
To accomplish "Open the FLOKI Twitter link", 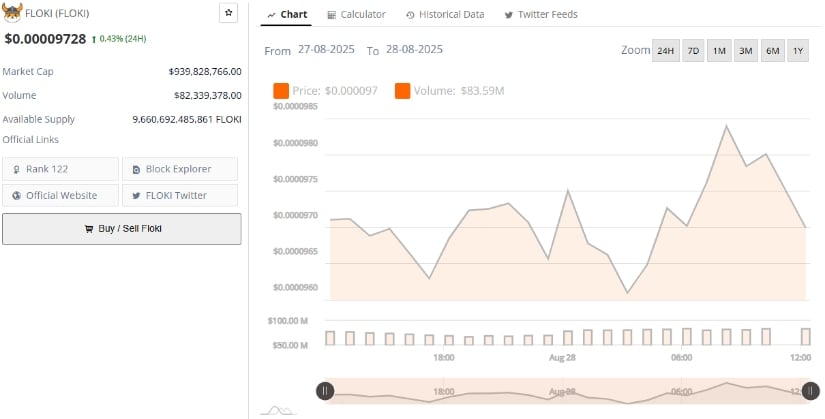I will [x=180, y=195].
